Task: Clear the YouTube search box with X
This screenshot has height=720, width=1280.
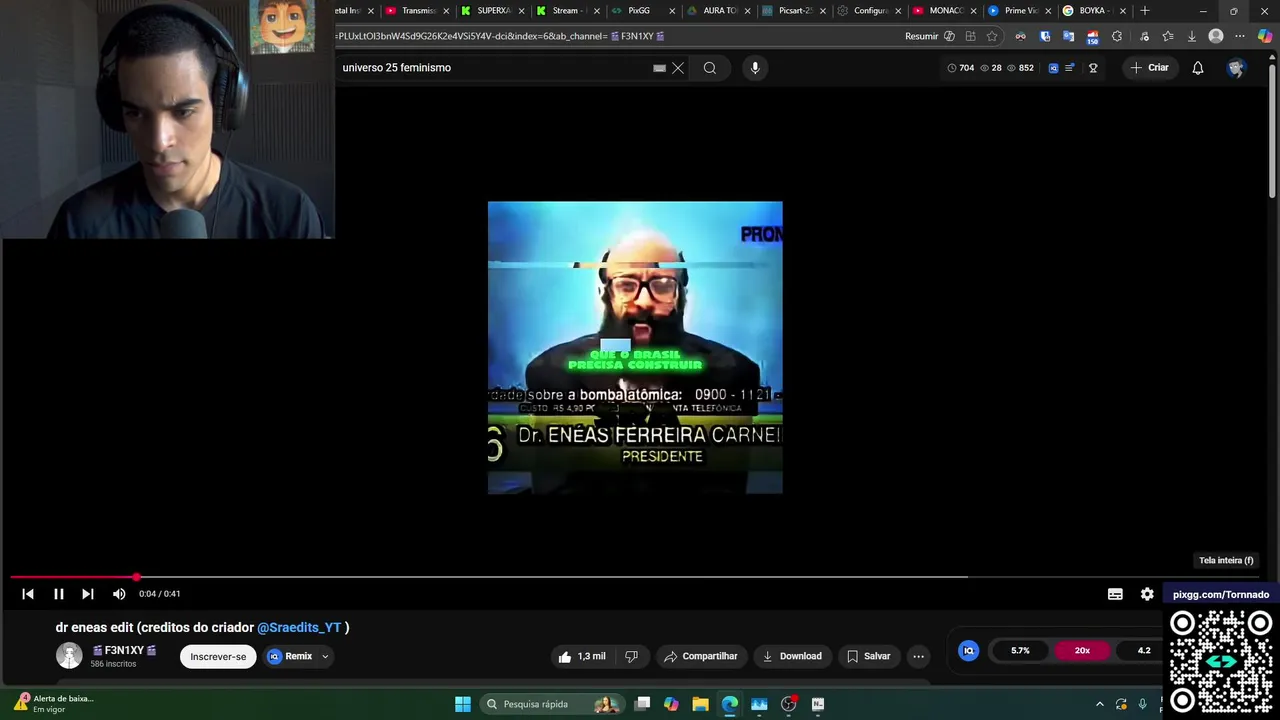Action: coord(678,68)
